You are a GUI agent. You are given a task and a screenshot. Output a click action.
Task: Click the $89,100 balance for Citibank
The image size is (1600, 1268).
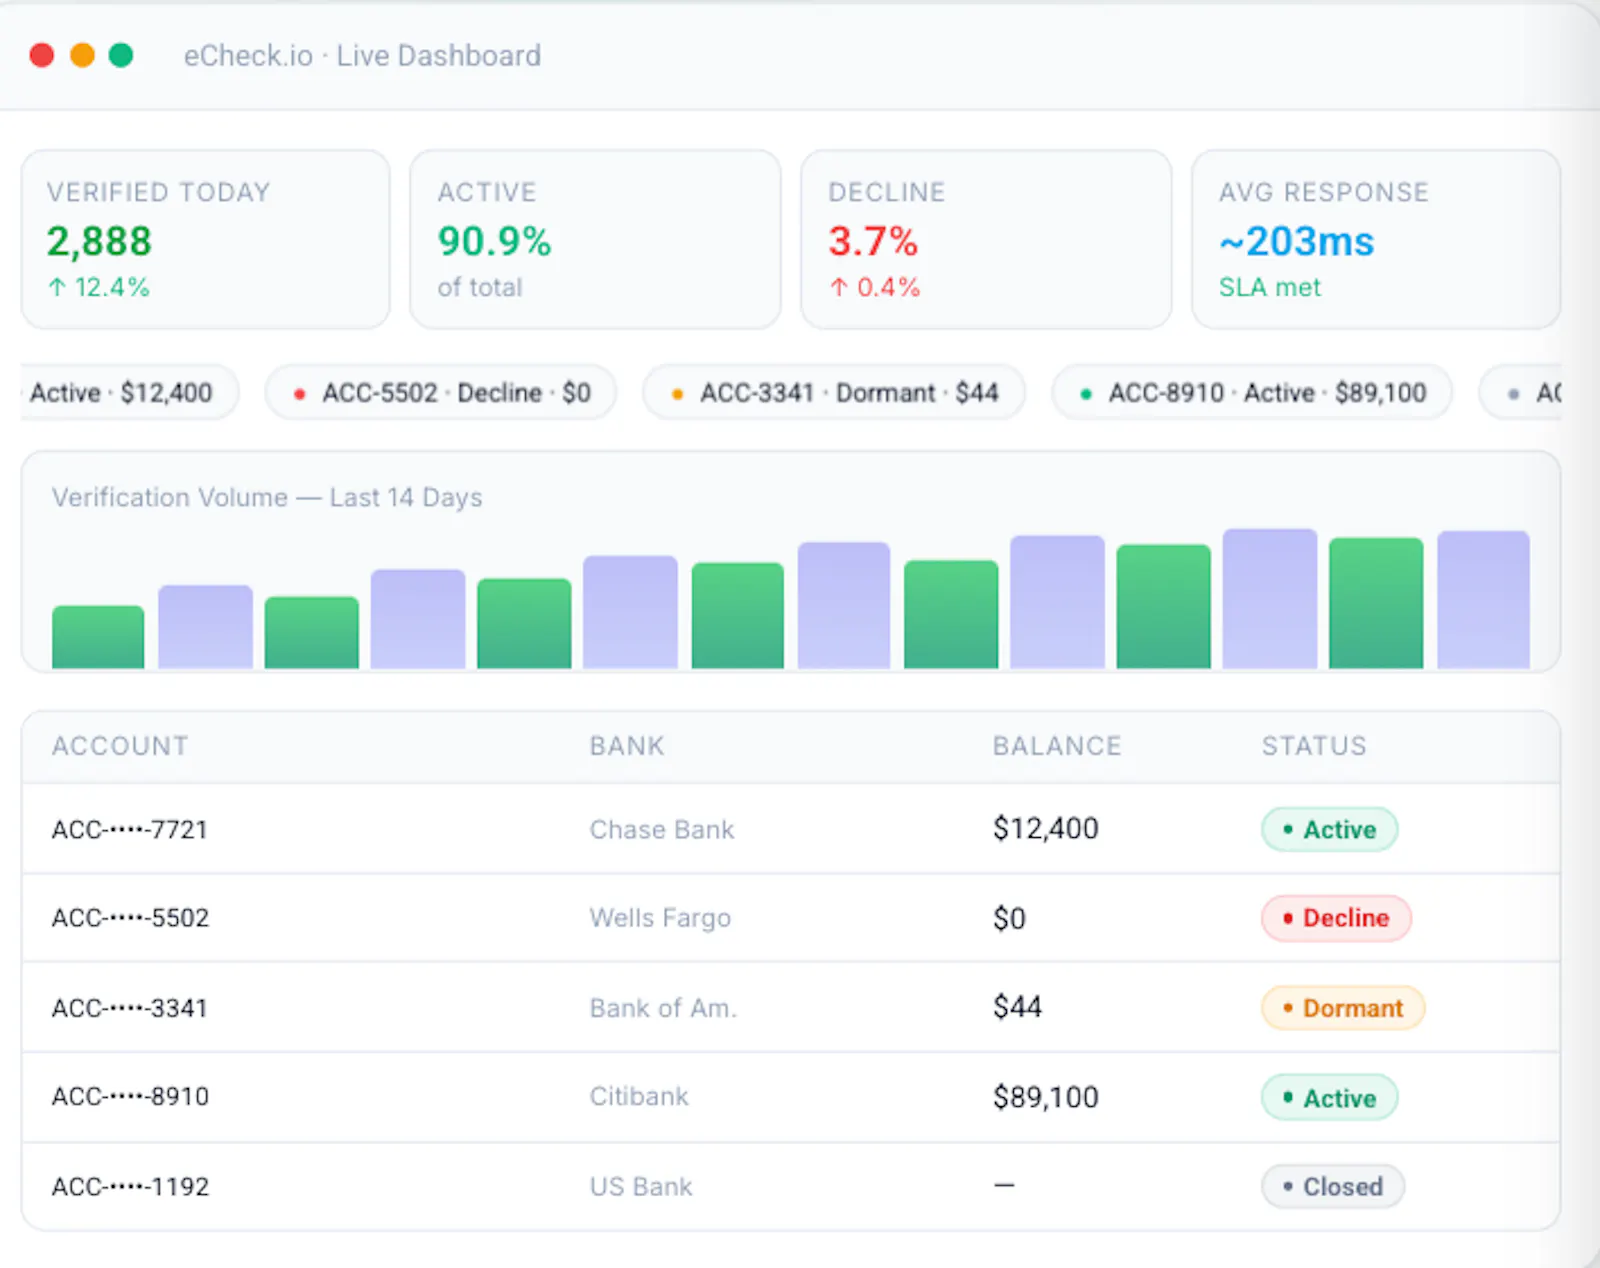coord(1045,1097)
